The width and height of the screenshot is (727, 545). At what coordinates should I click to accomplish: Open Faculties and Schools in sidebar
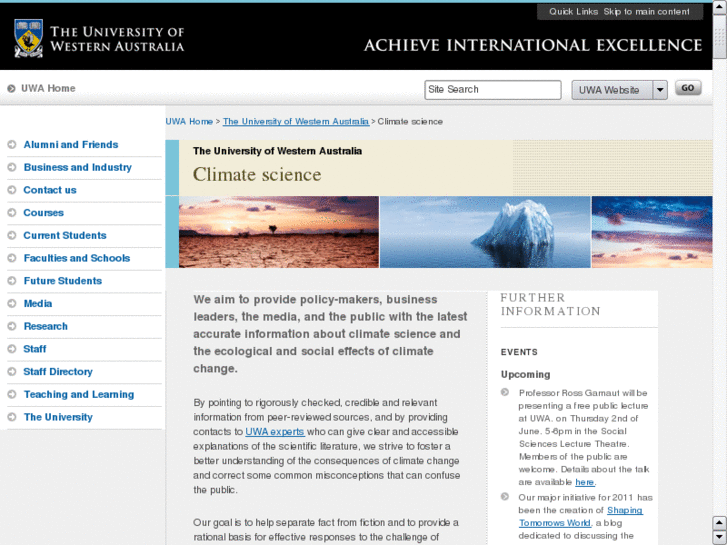77,258
